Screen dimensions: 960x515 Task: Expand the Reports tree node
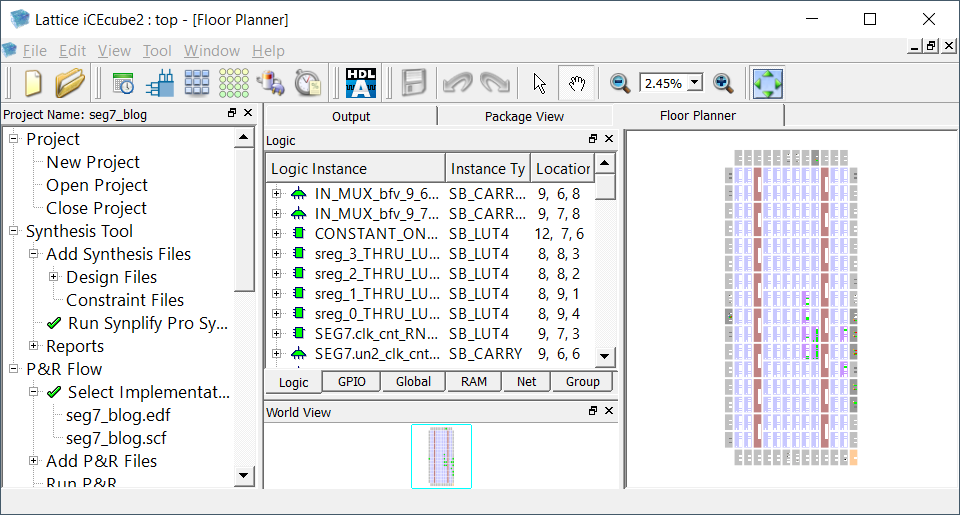point(34,346)
